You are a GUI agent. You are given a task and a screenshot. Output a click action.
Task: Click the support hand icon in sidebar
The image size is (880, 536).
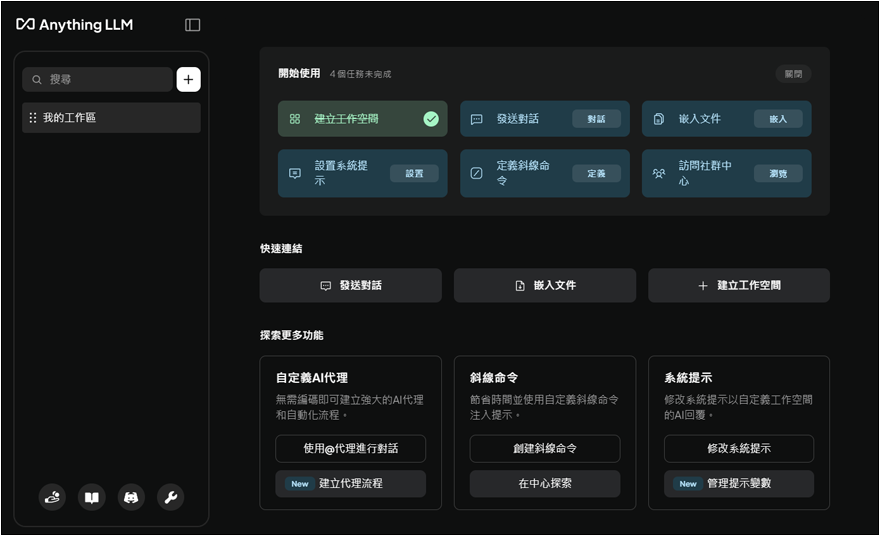[x=52, y=497]
